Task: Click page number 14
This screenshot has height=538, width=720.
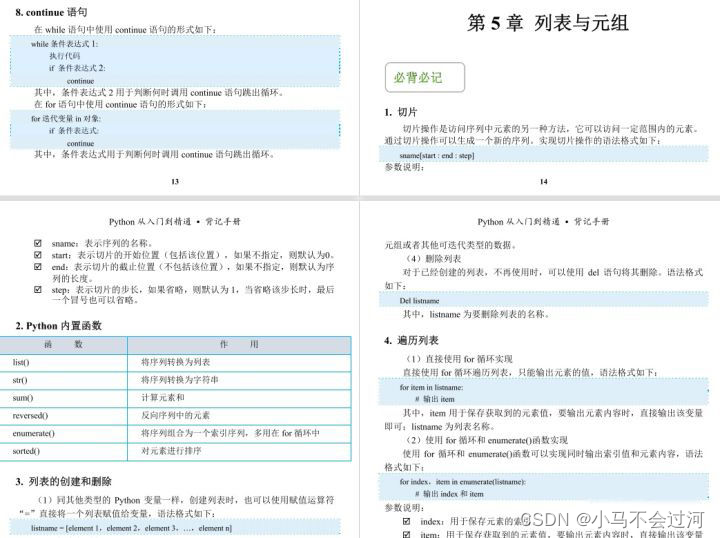Action: coord(544,182)
